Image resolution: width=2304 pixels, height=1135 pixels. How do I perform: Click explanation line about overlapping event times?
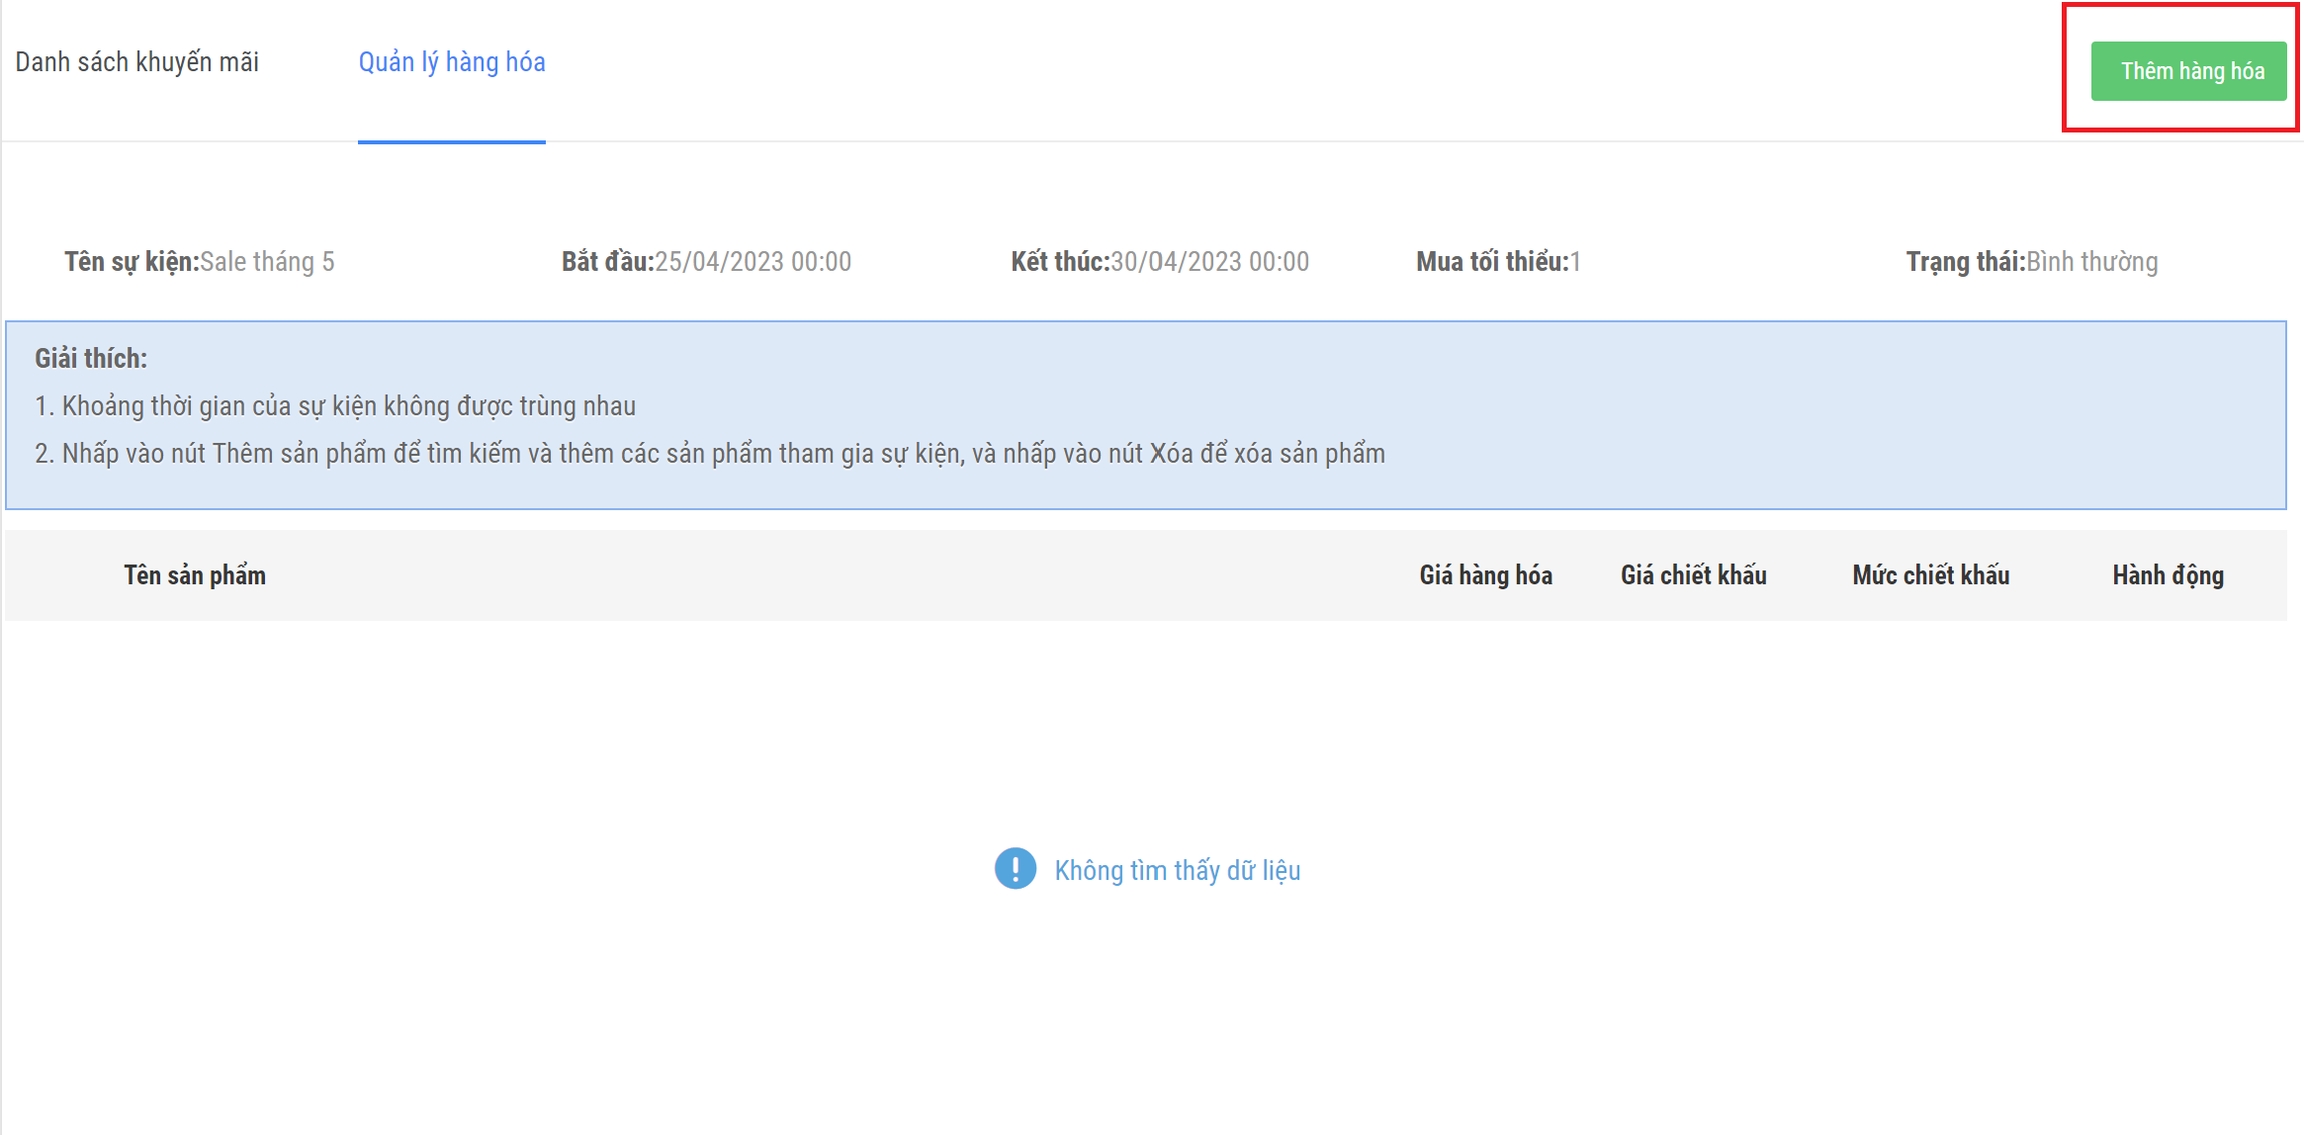pyautogui.click(x=335, y=407)
